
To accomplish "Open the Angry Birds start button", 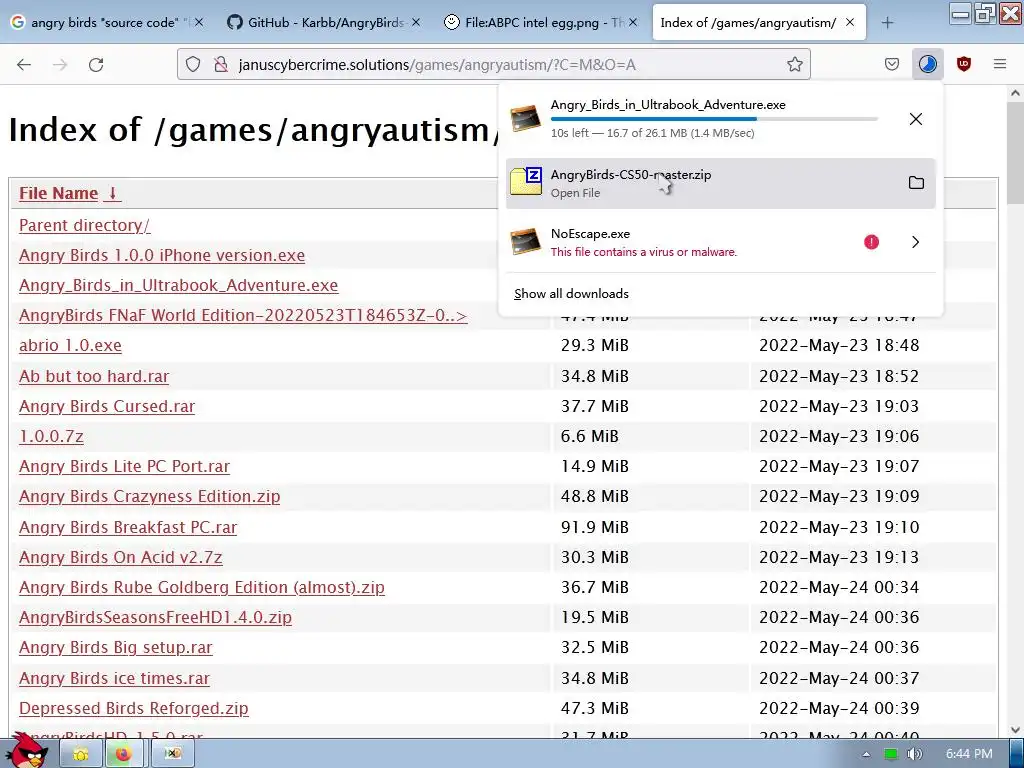I will point(29,750).
